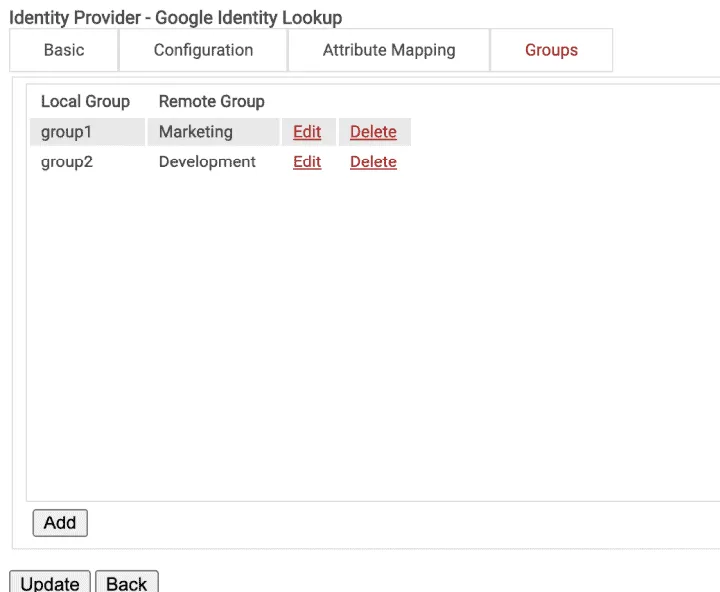Select the group1 local group cell
Screen dimensions: 720x592
point(87,132)
